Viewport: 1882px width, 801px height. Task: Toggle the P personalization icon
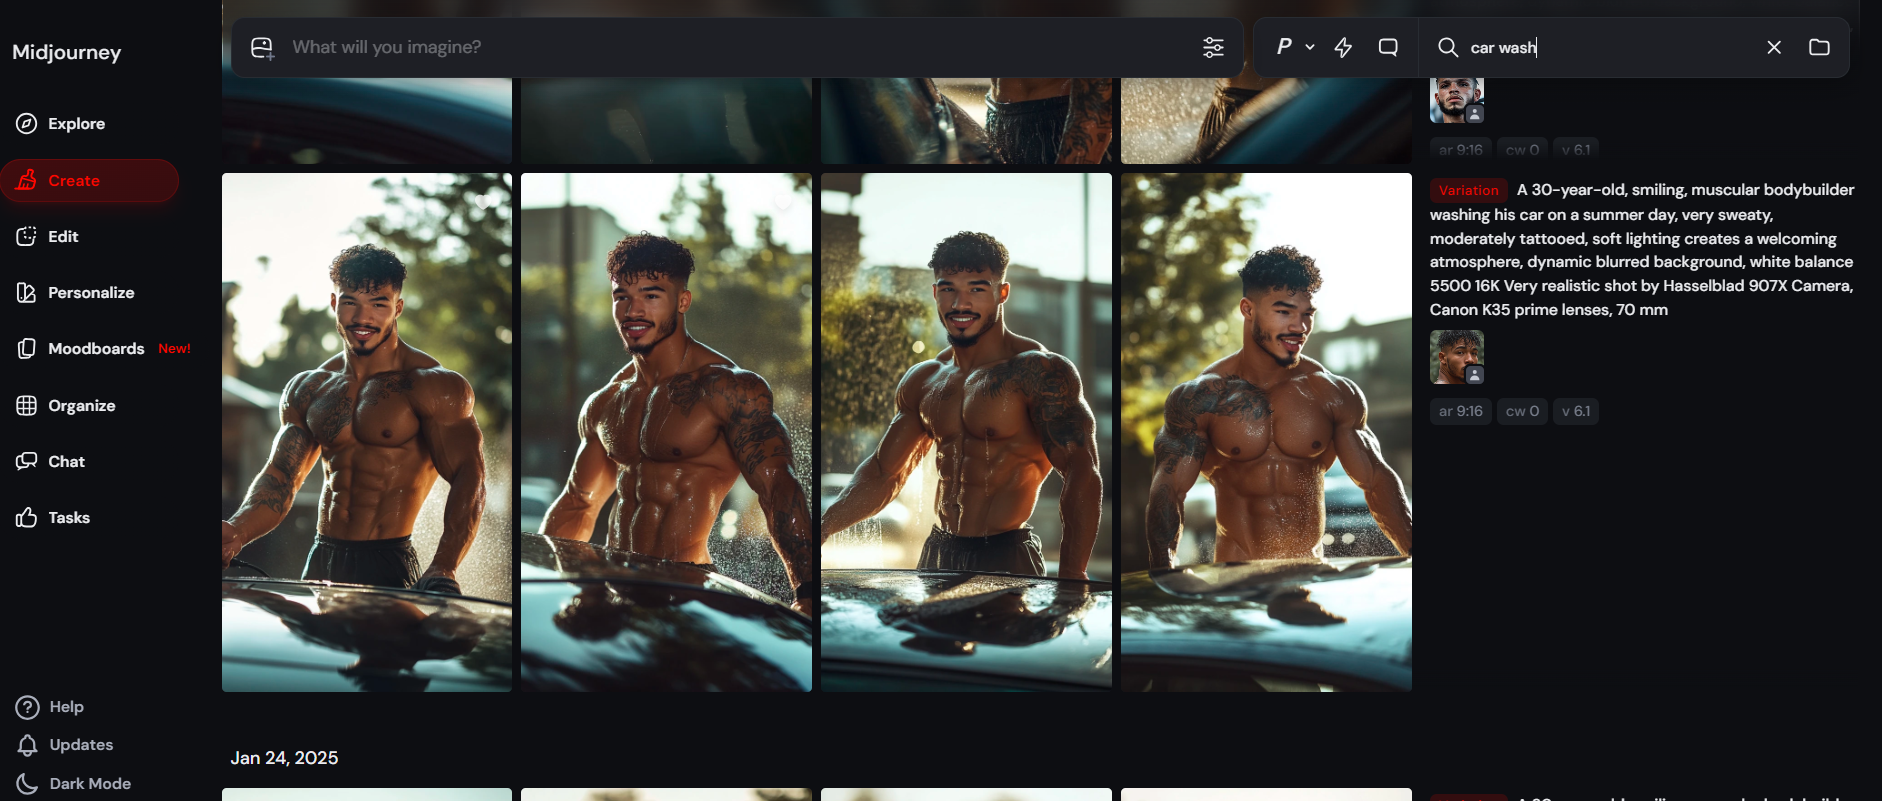pos(1284,47)
